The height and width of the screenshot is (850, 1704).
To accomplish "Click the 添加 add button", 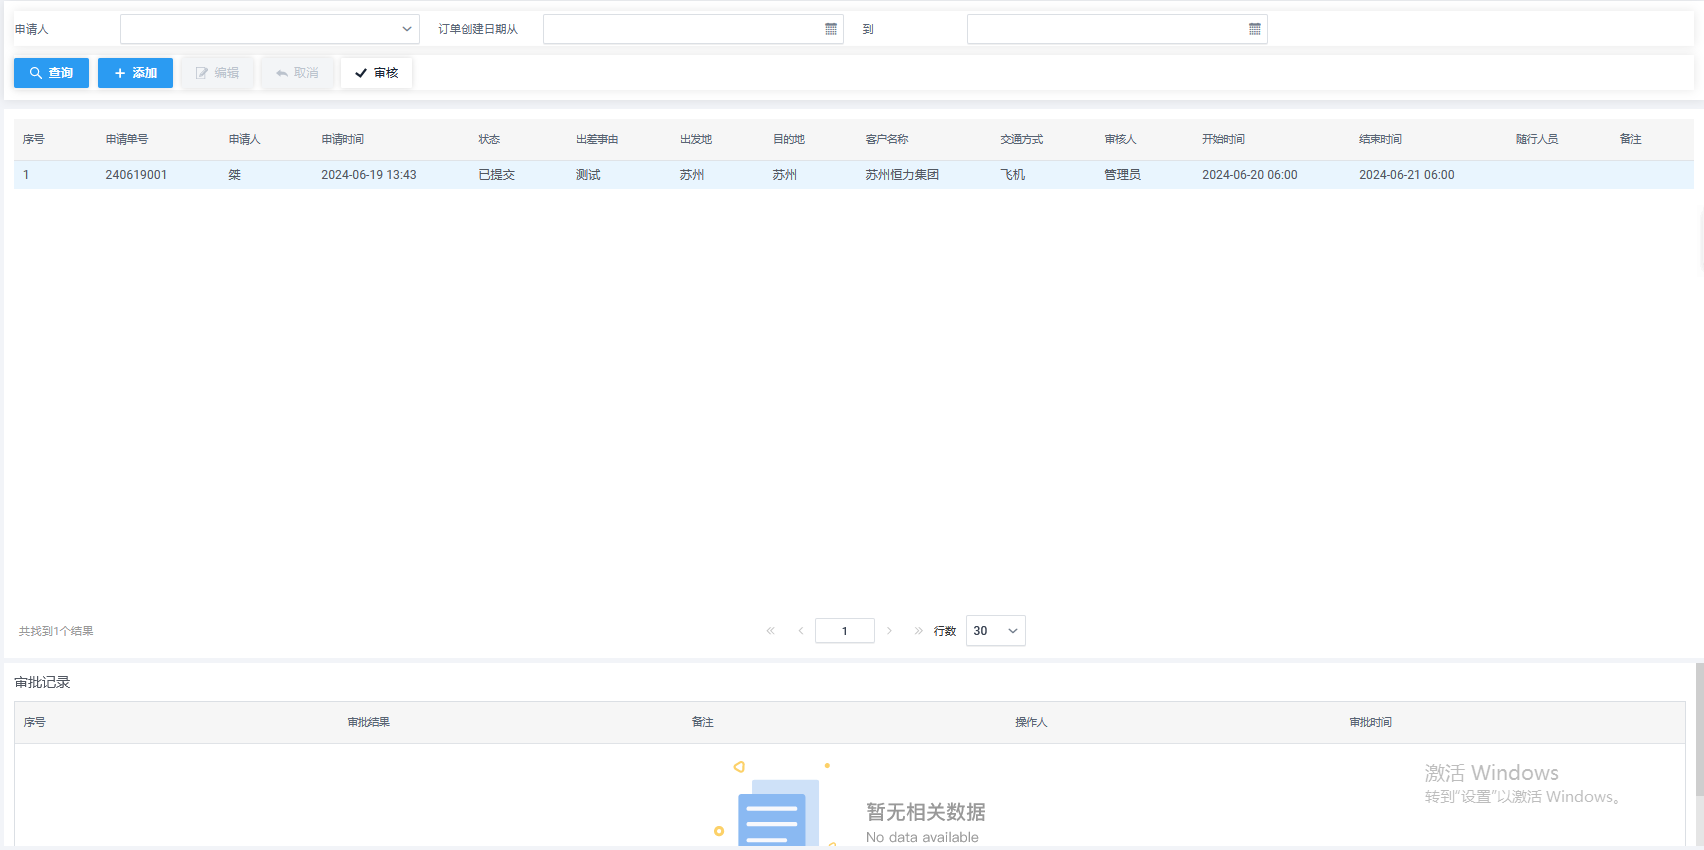I will click(135, 73).
